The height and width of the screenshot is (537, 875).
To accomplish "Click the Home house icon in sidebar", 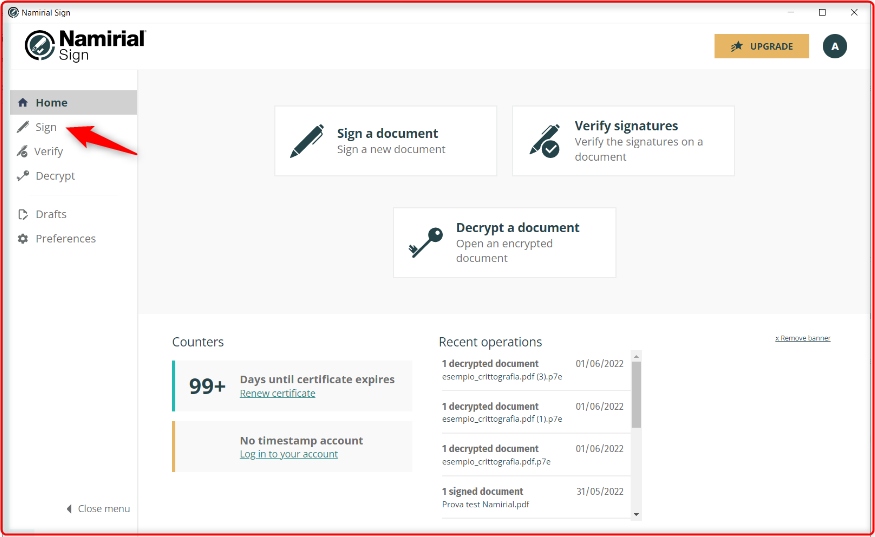I will point(23,103).
